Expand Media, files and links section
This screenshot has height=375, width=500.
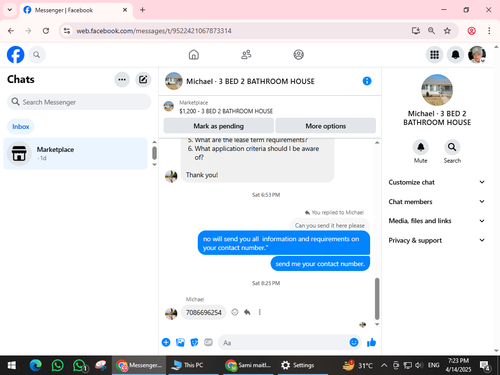(437, 221)
